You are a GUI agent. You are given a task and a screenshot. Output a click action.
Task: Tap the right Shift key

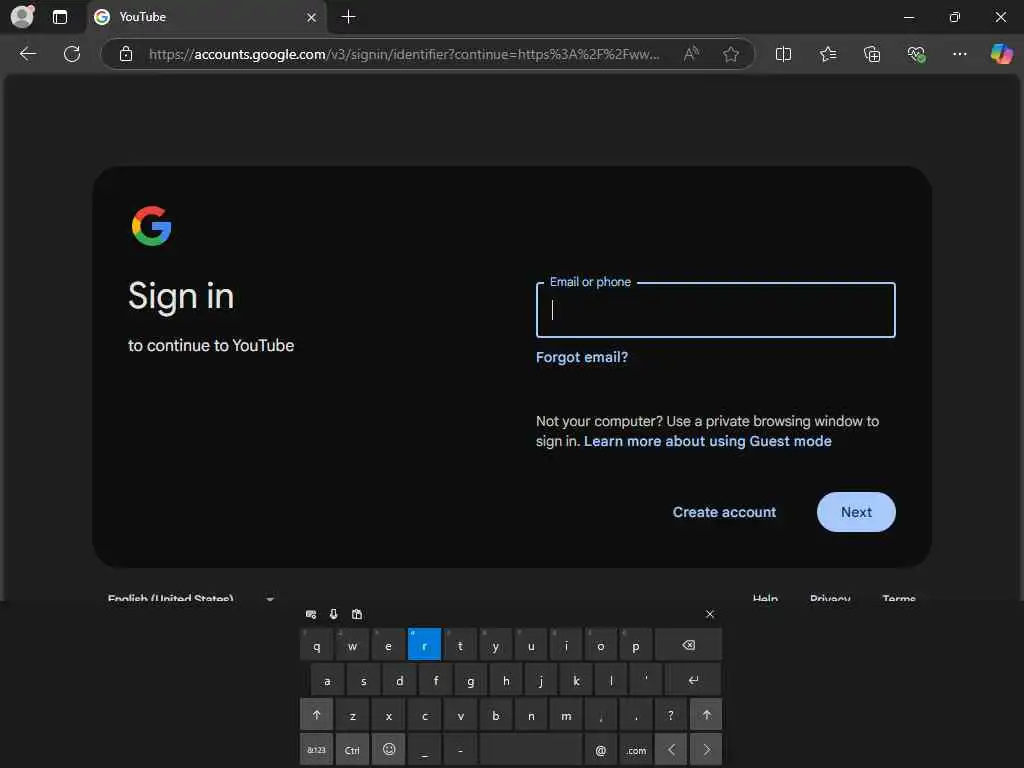point(706,714)
